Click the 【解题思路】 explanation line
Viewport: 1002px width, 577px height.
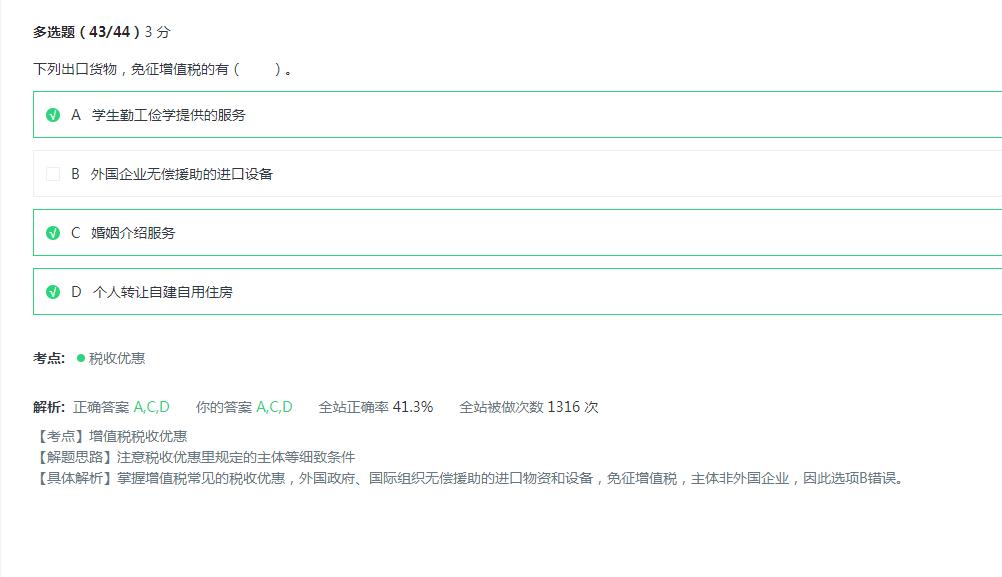(194, 457)
